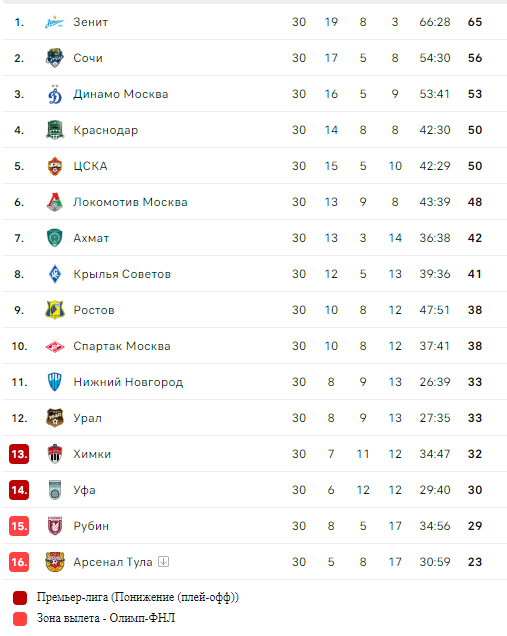Select the Рубин team name
Viewport: 507px width, 636px height.
(x=91, y=526)
